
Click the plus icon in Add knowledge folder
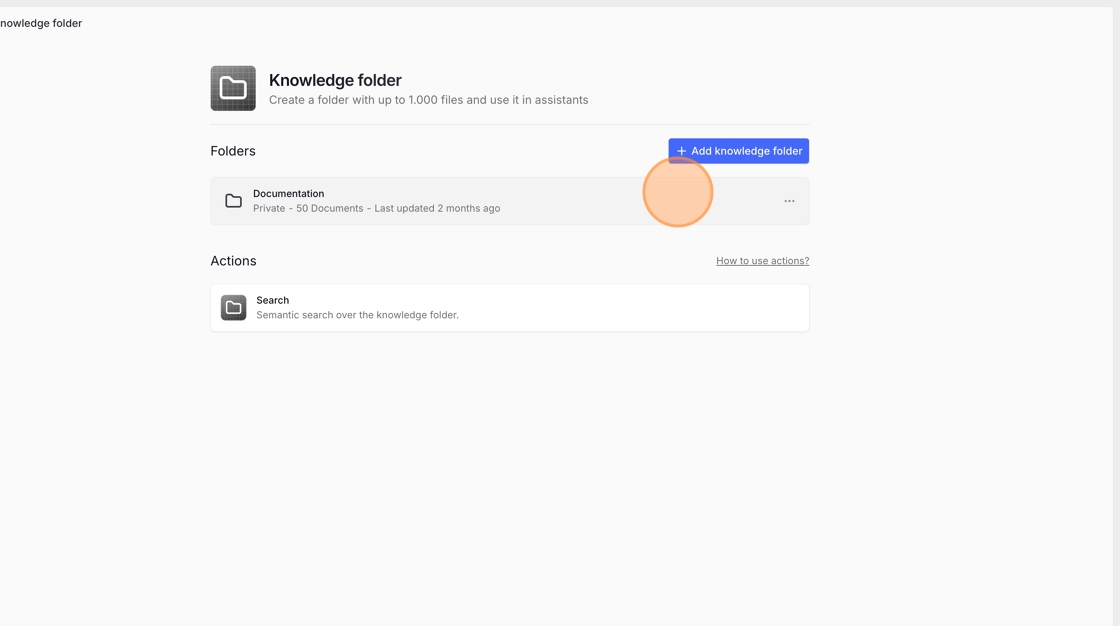pyautogui.click(x=681, y=151)
